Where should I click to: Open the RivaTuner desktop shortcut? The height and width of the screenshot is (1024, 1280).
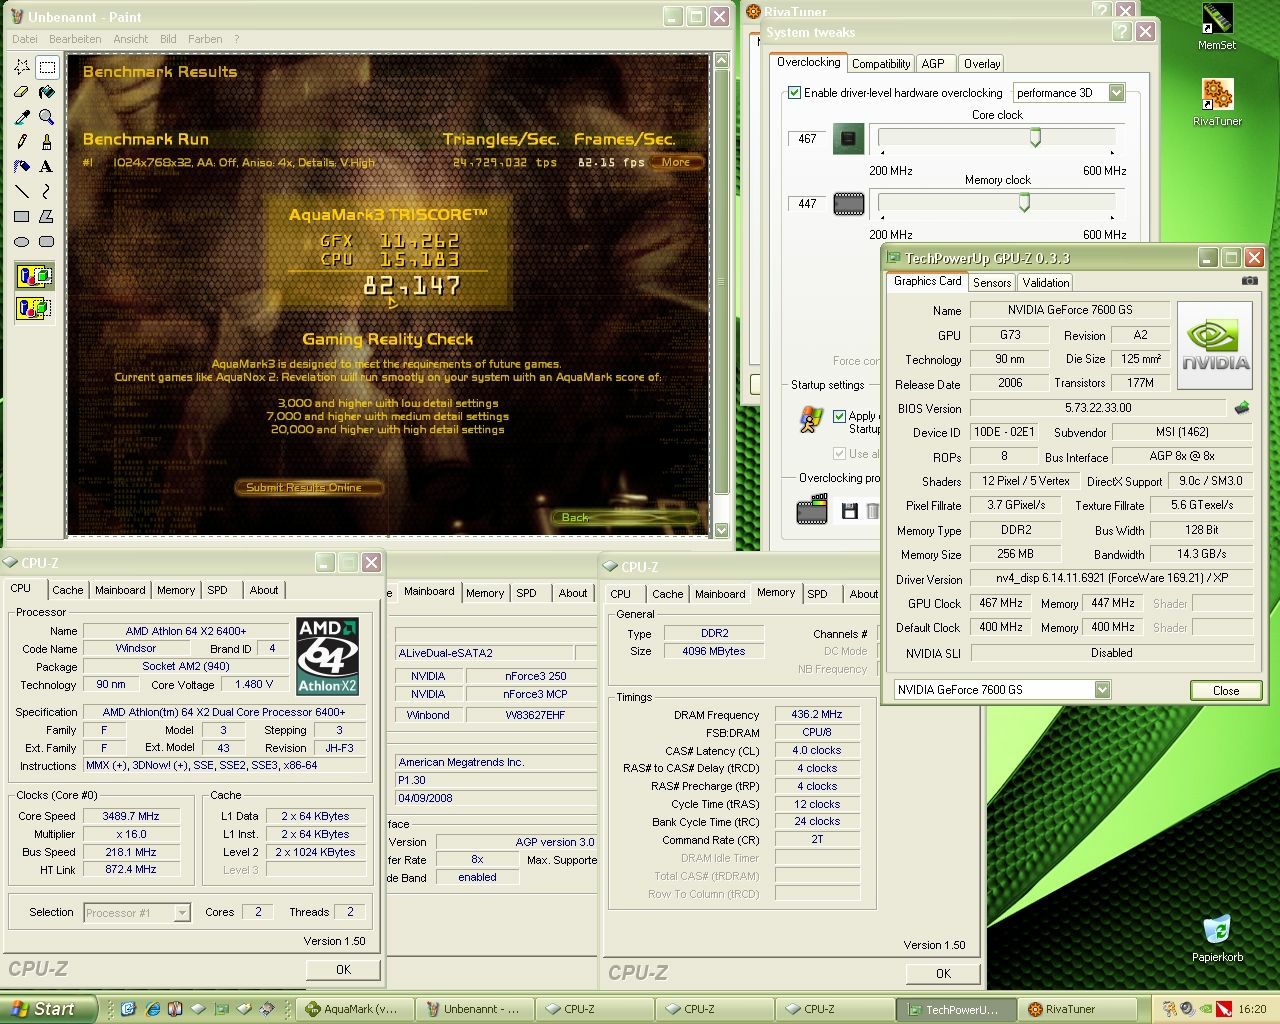(1216, 102)
